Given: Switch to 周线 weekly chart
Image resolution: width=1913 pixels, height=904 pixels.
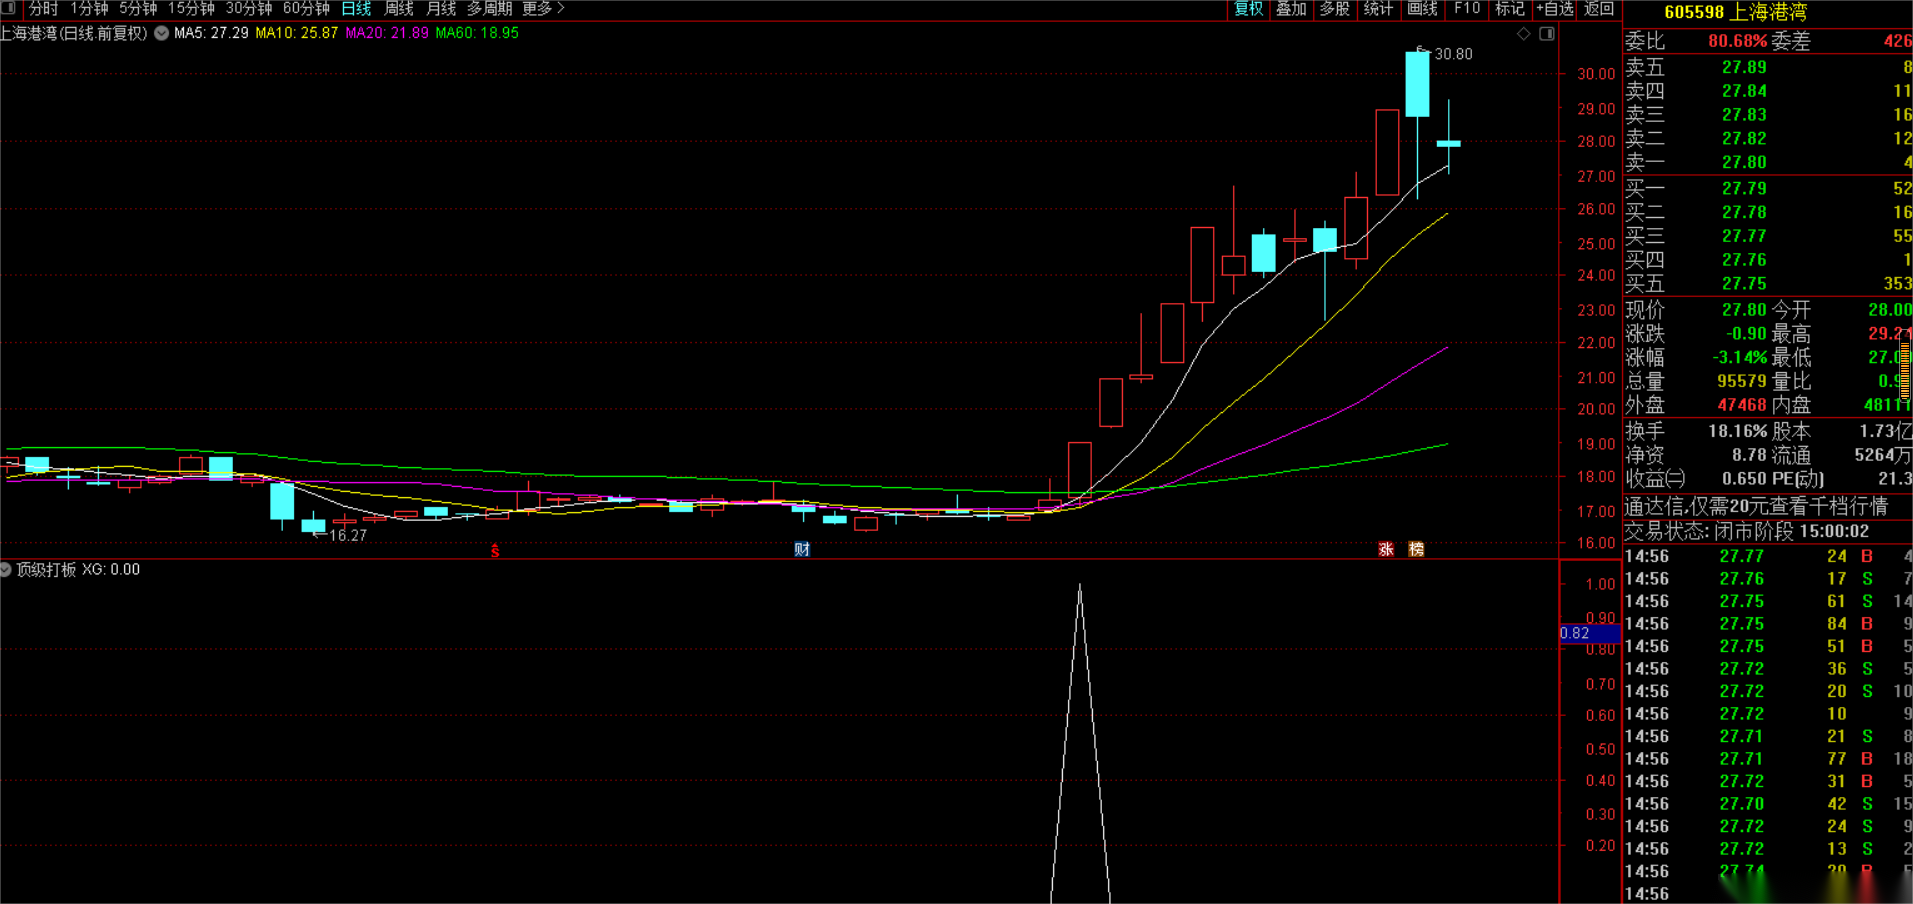Looking at the screenshot, I should click(x=399, y=9).
